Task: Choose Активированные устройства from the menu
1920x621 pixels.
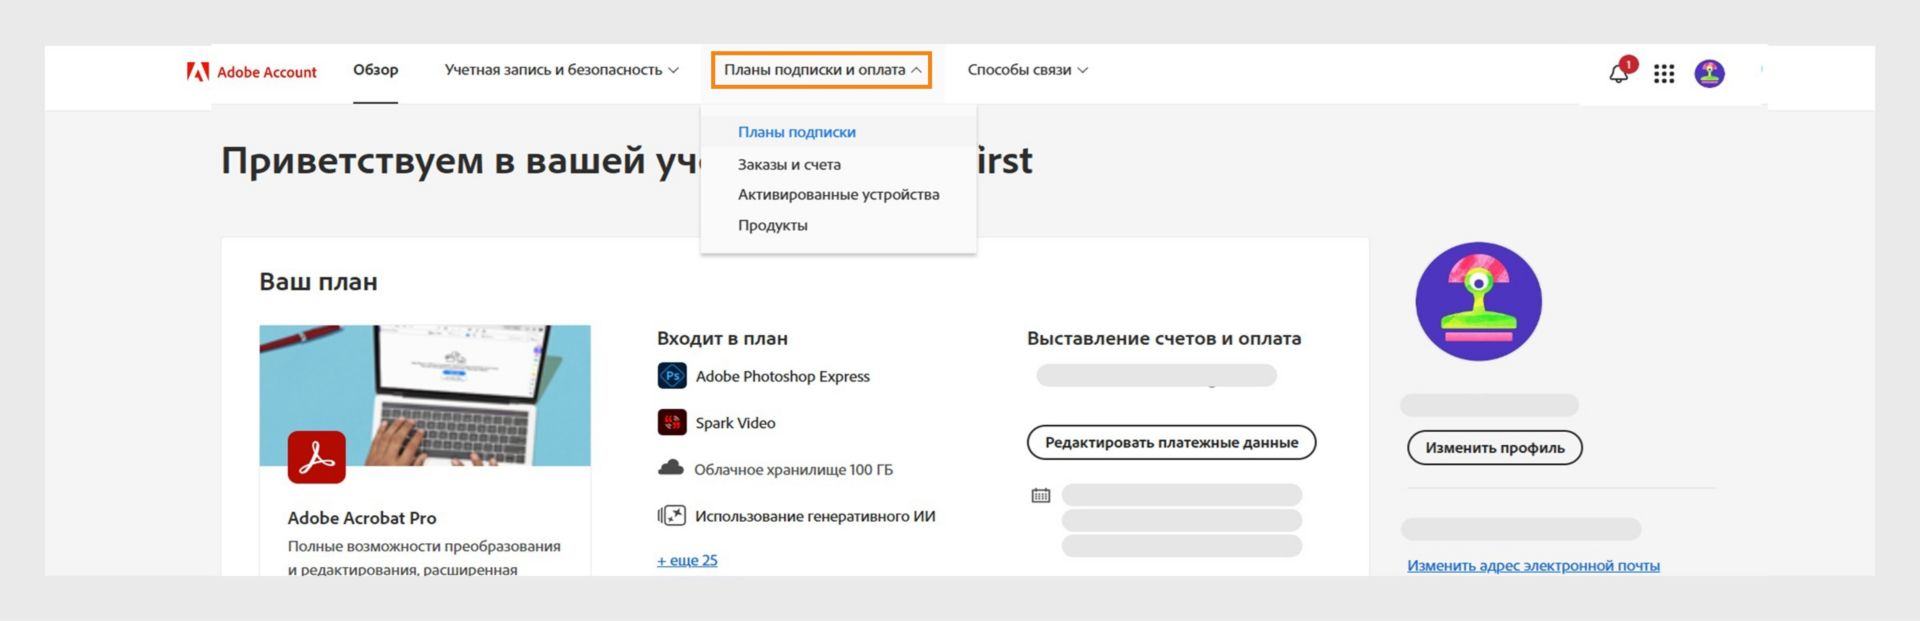Action: 838,194
